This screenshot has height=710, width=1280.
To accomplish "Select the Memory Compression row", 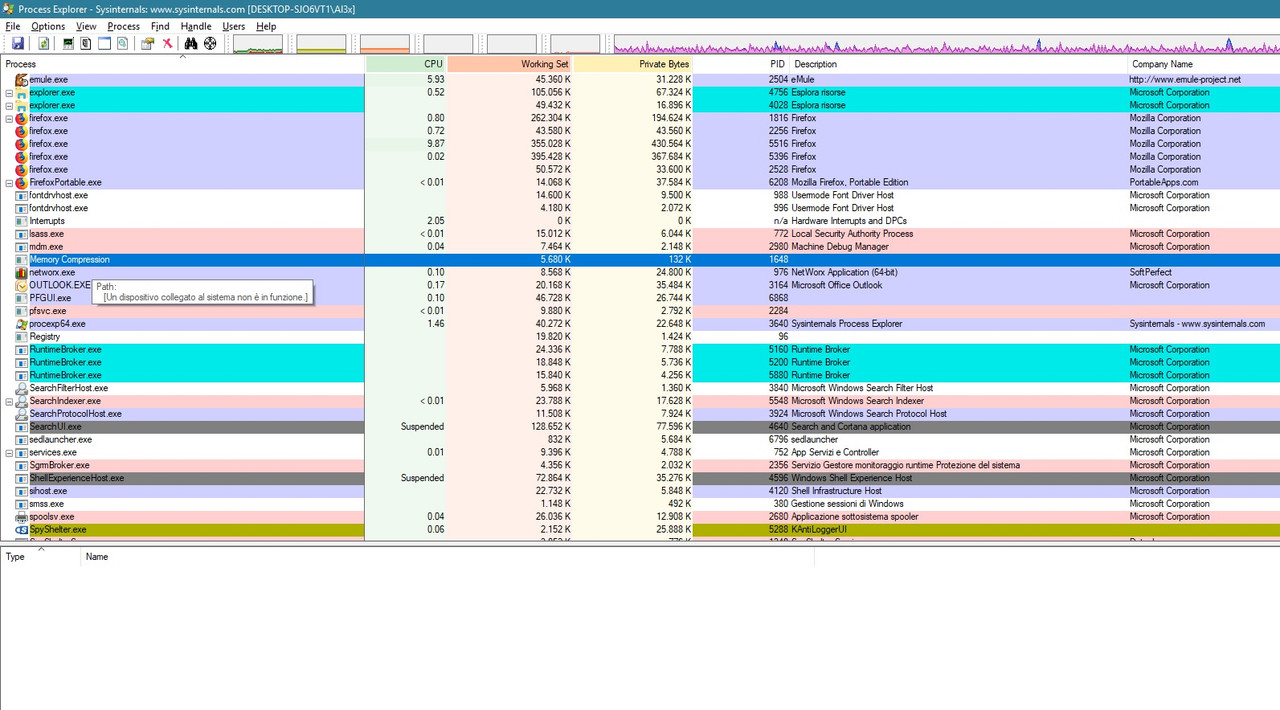I will (640, 260).
